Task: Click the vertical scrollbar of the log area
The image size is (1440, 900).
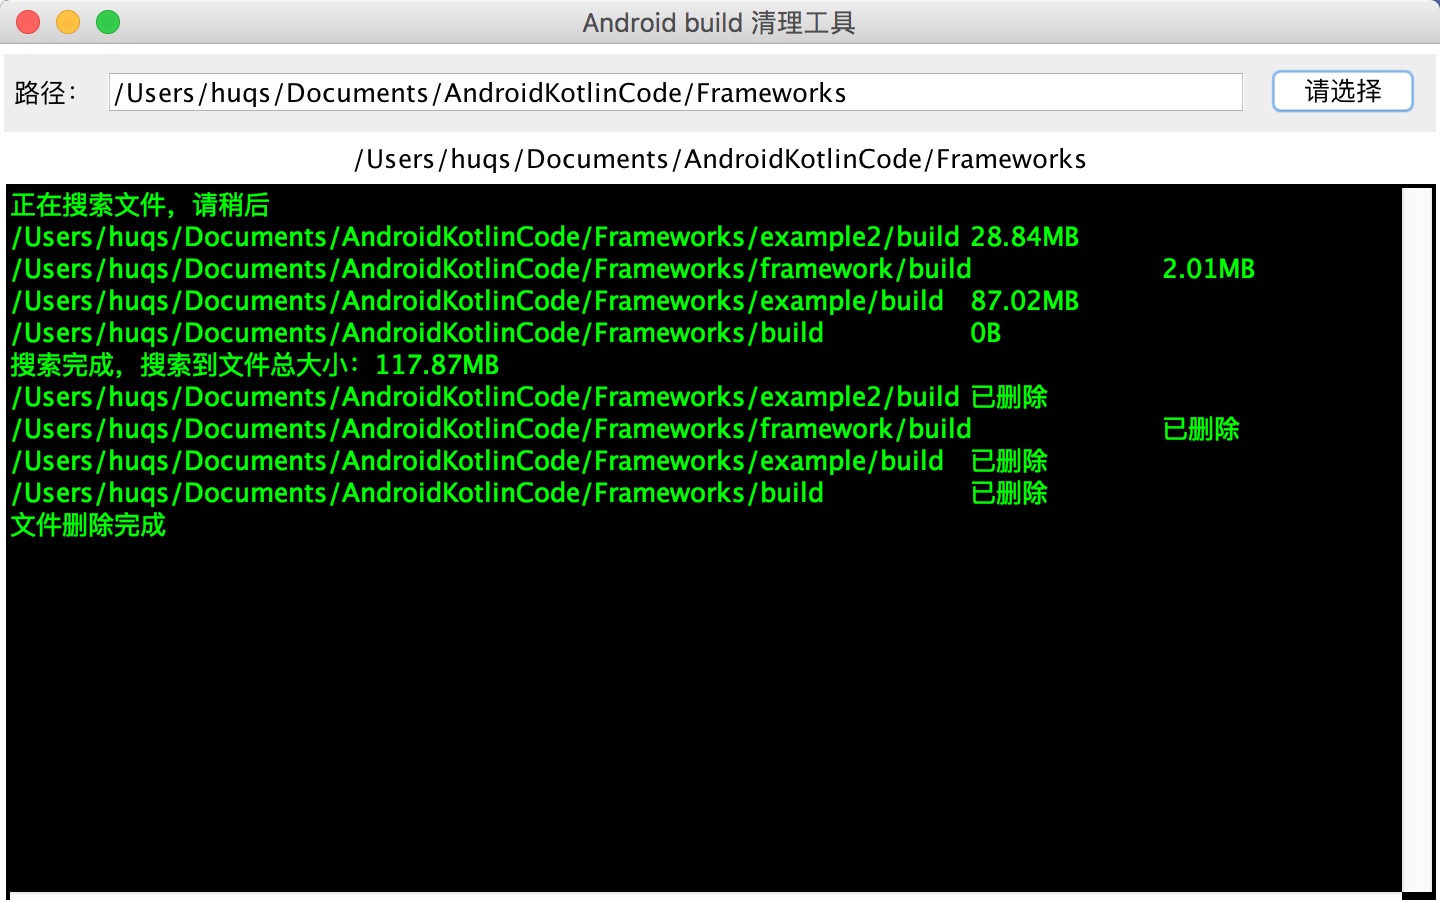Action: click(1418, 539)
